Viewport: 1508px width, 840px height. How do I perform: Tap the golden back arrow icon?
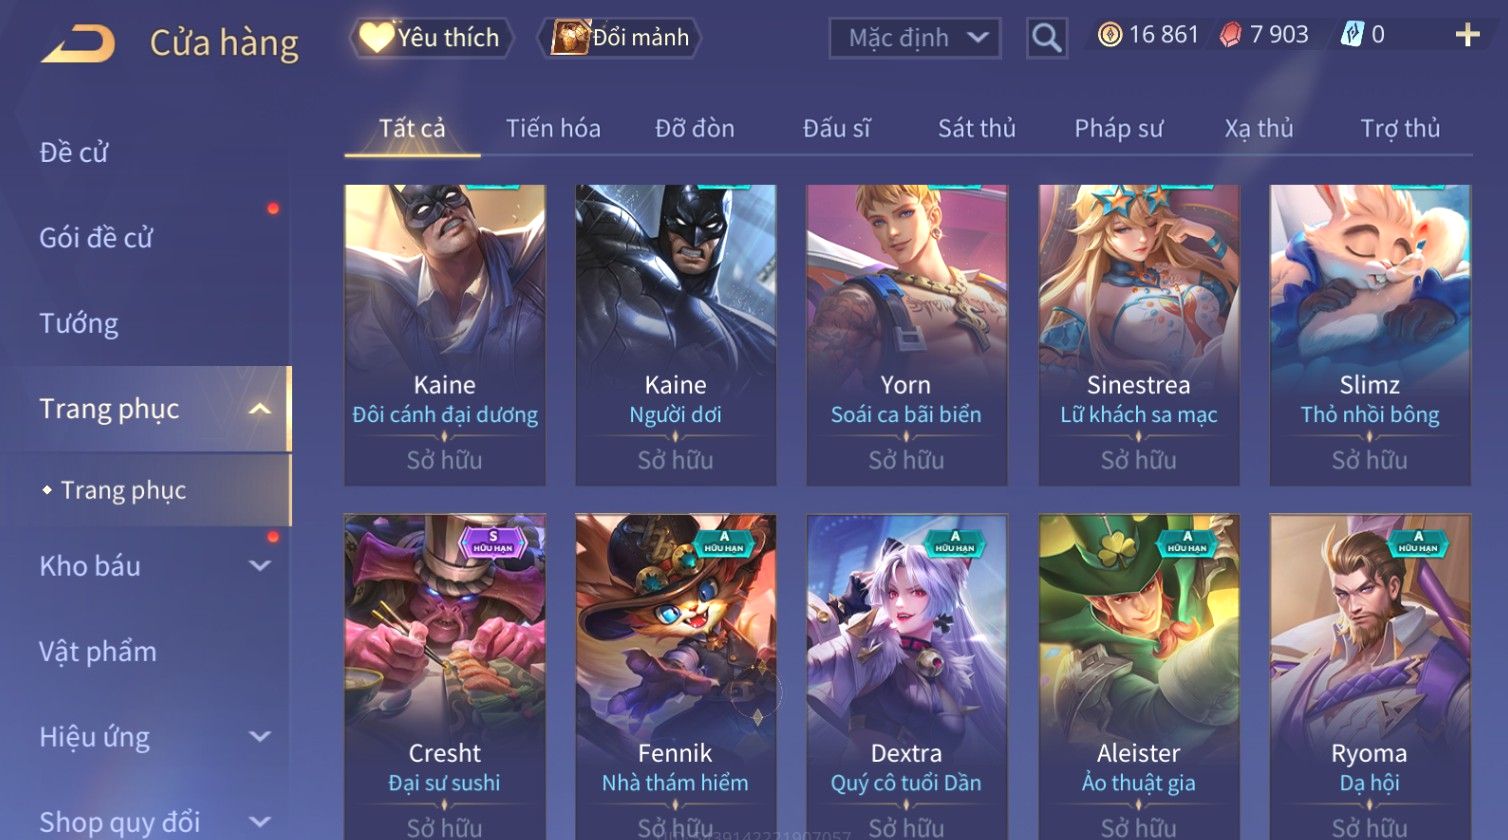coord(78,44)
